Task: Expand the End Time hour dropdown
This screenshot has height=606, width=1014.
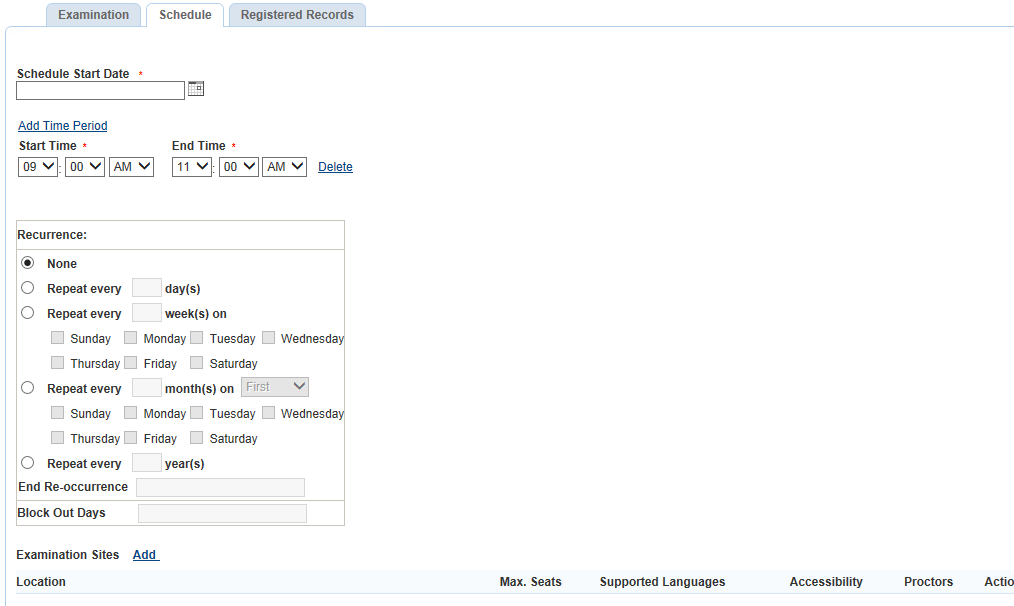Action: (x=192, y=167)
